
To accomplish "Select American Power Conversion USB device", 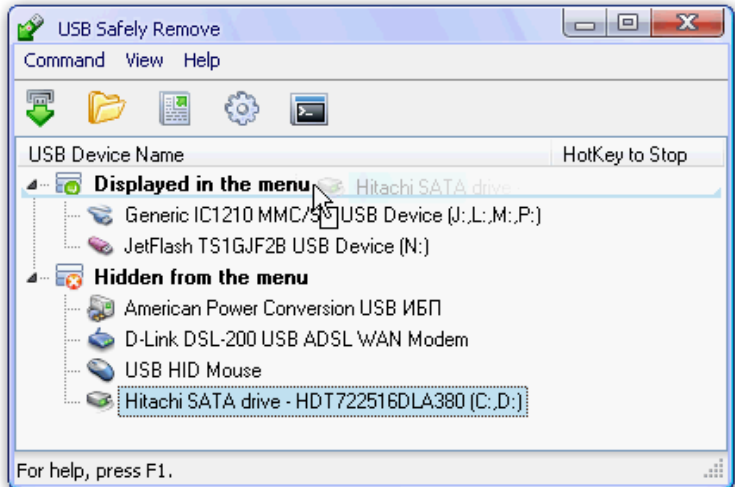I will click(283, 308).
